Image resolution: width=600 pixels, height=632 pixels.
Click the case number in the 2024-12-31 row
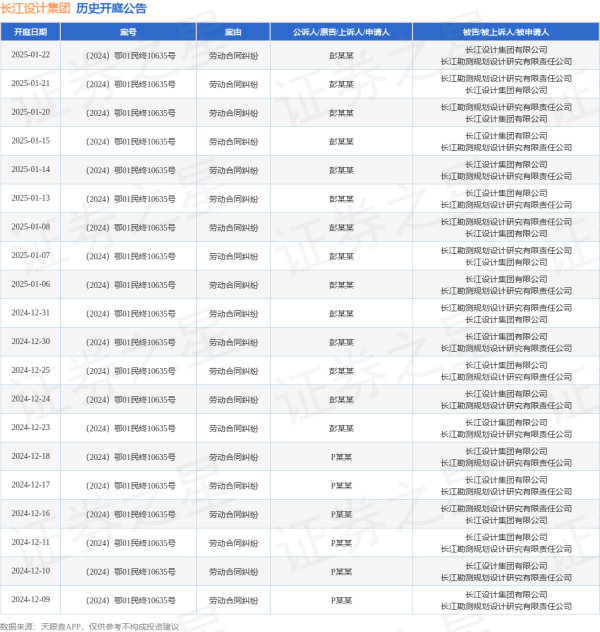(x=131, y=314)
